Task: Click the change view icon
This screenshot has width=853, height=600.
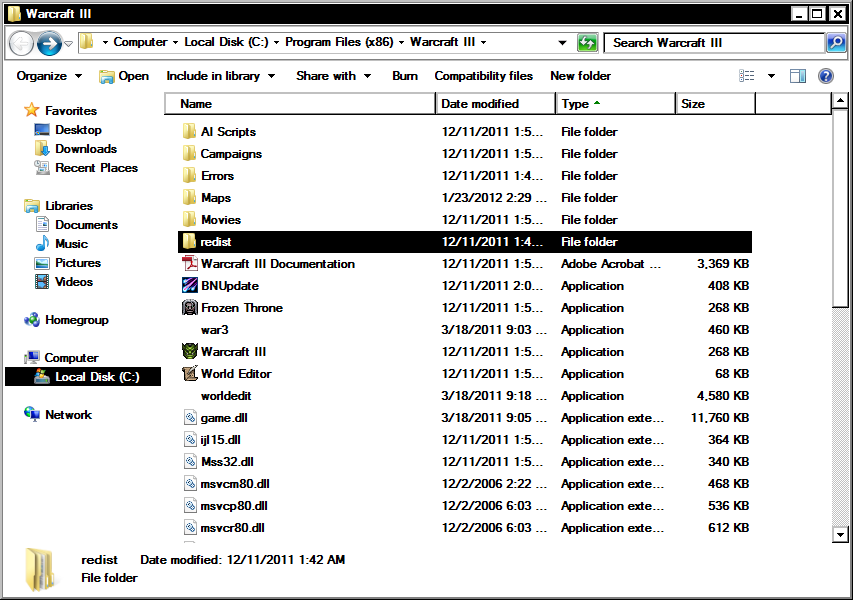Action: coord(746,76)
